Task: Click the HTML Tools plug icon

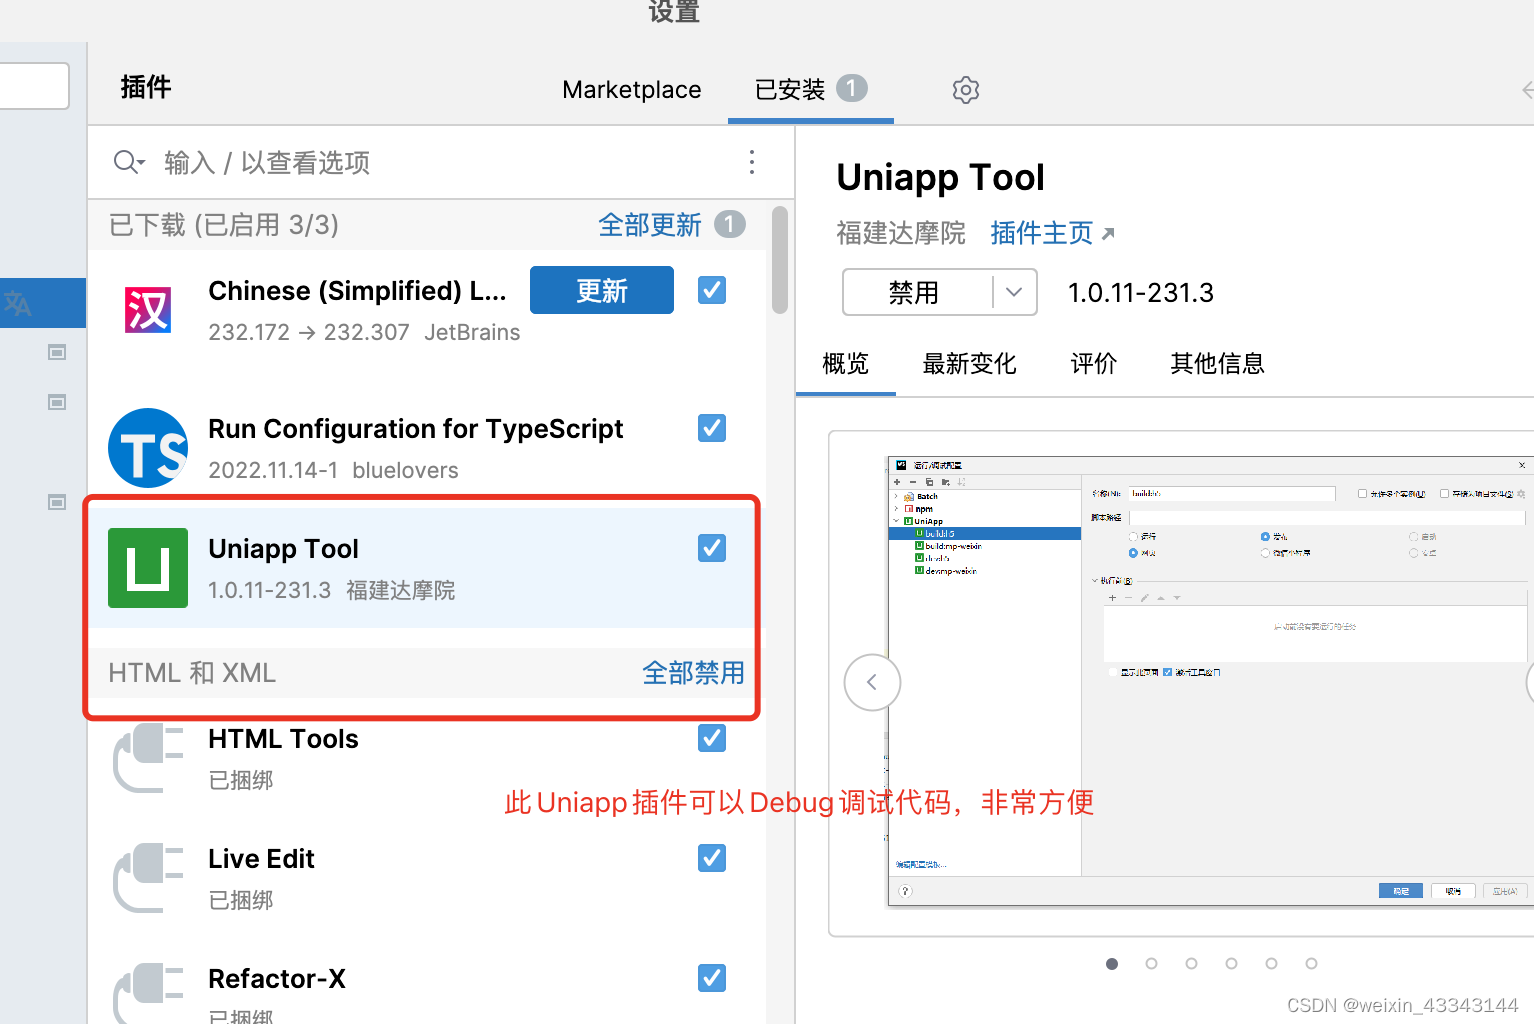Action: click(x=148, y=758)
